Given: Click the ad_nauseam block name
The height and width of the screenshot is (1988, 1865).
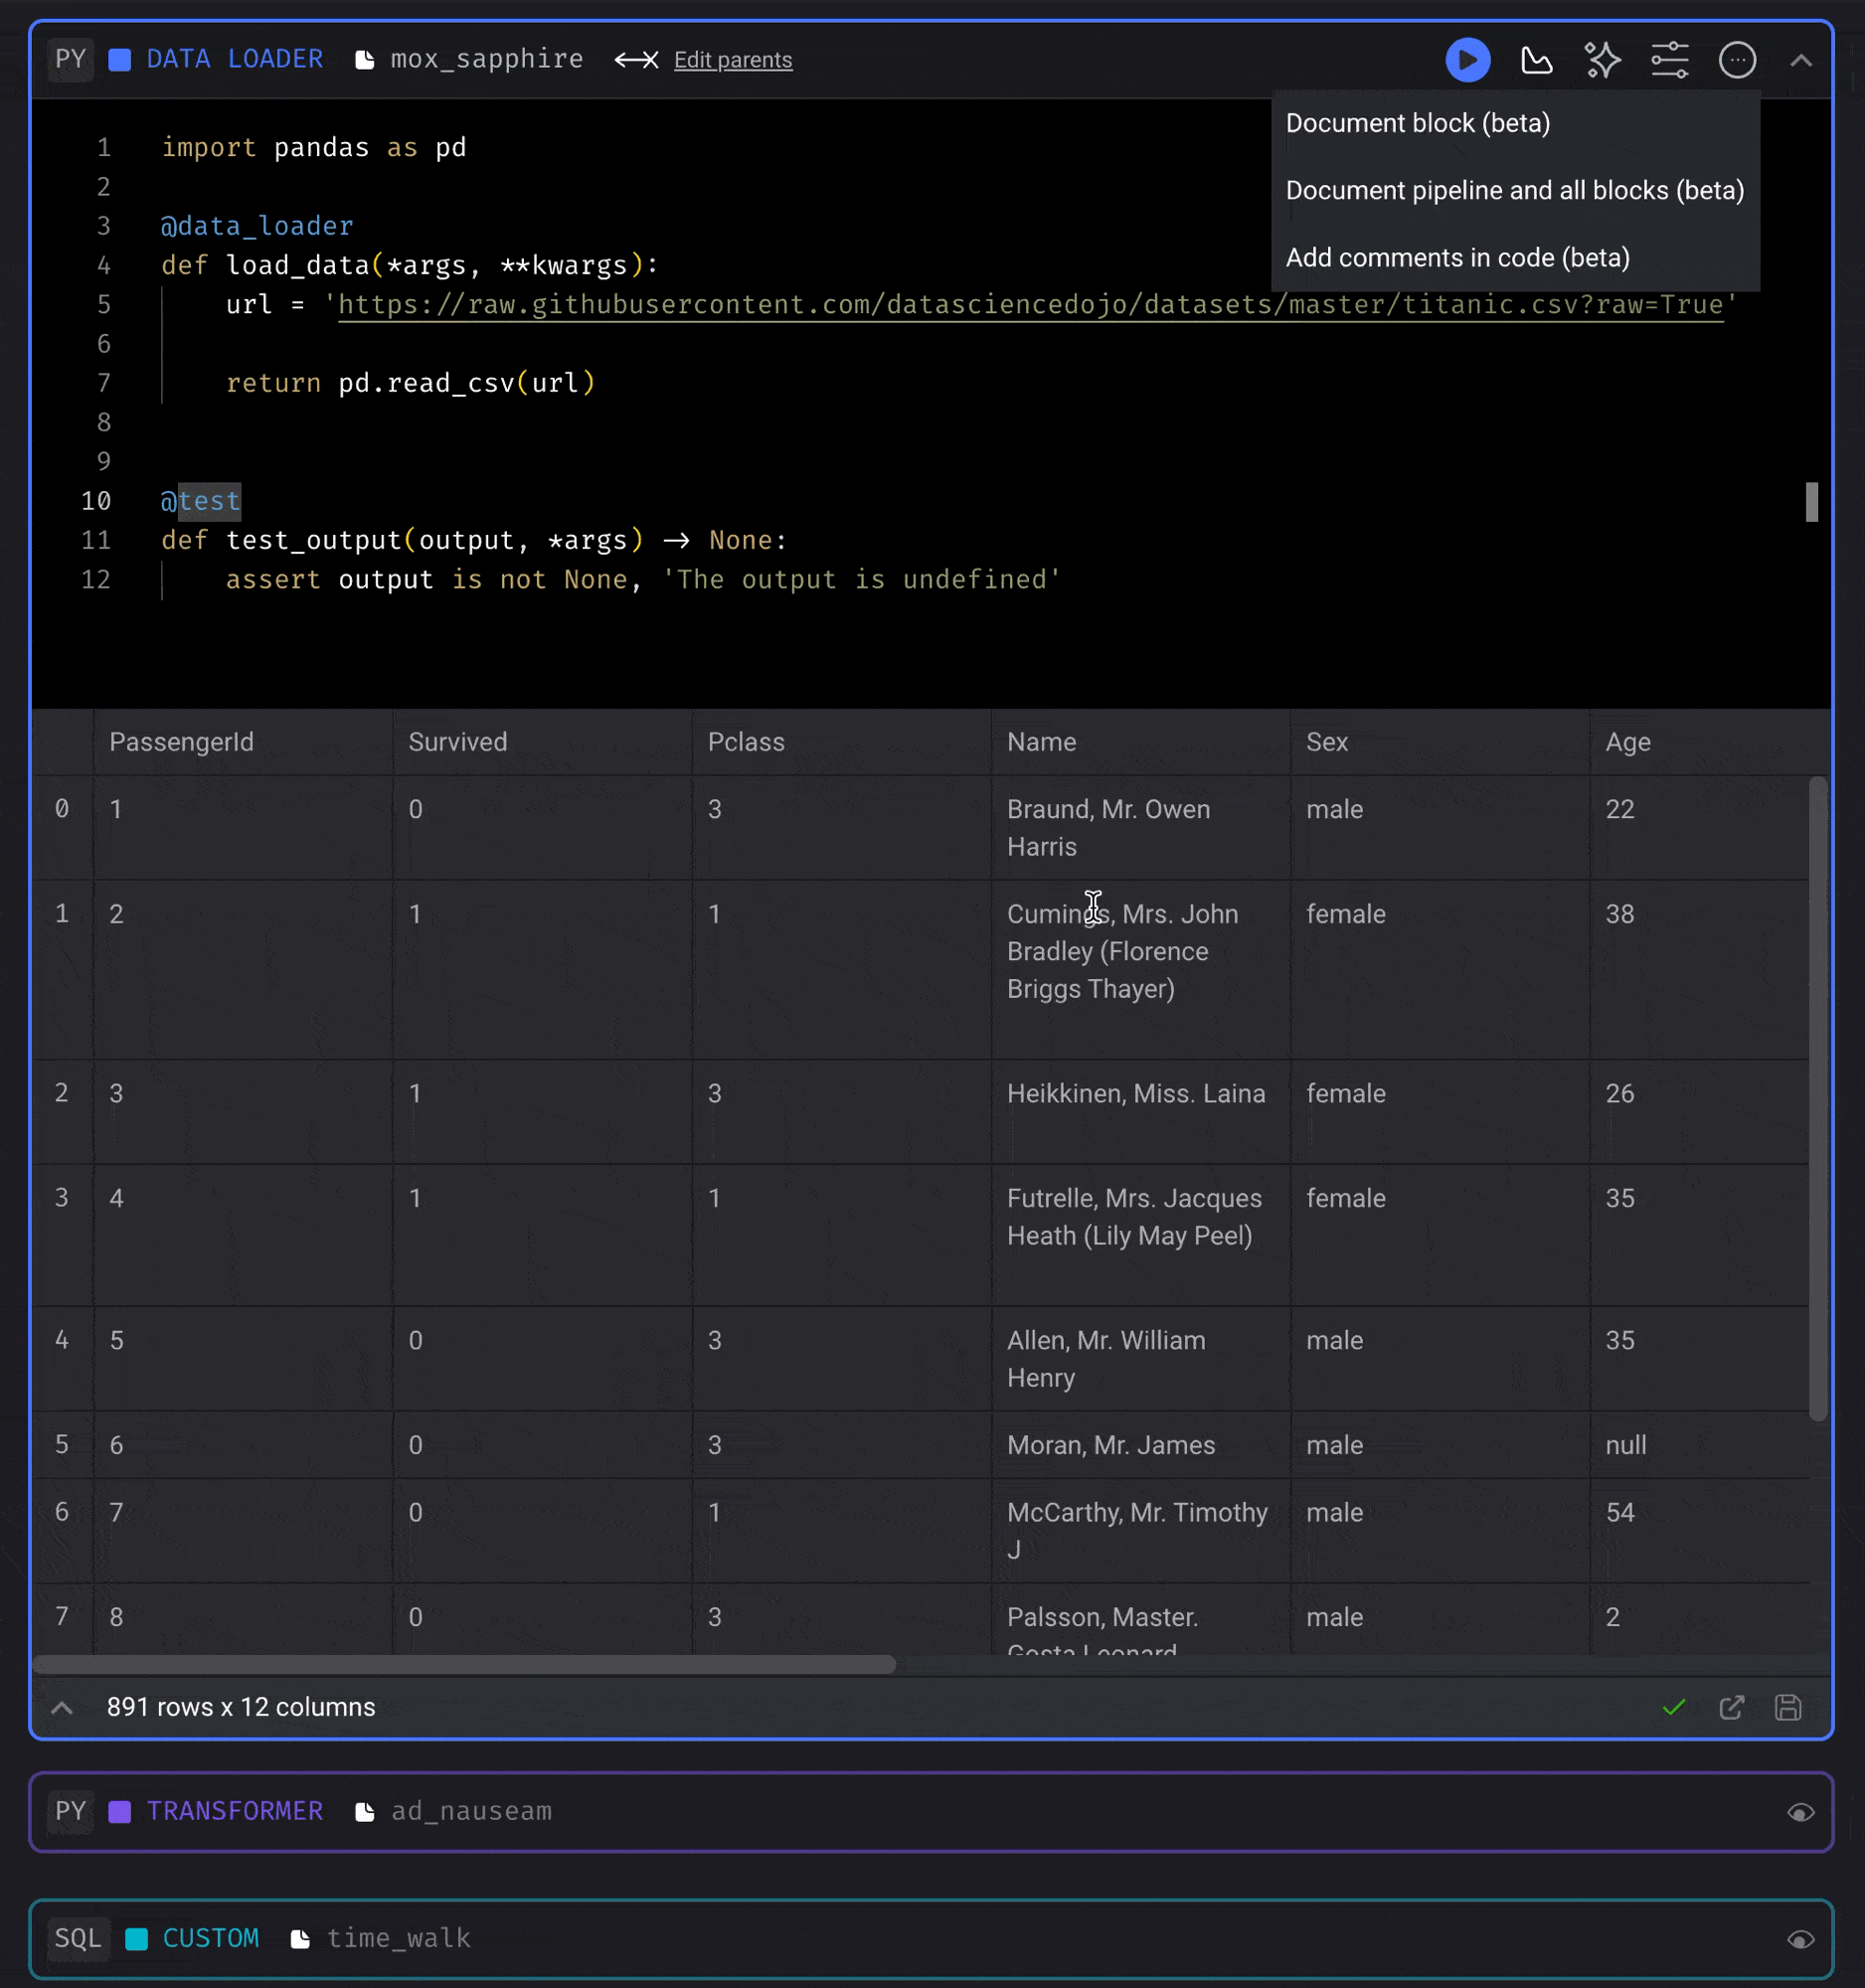Looking at the screenshot, I should point(471,1811).
